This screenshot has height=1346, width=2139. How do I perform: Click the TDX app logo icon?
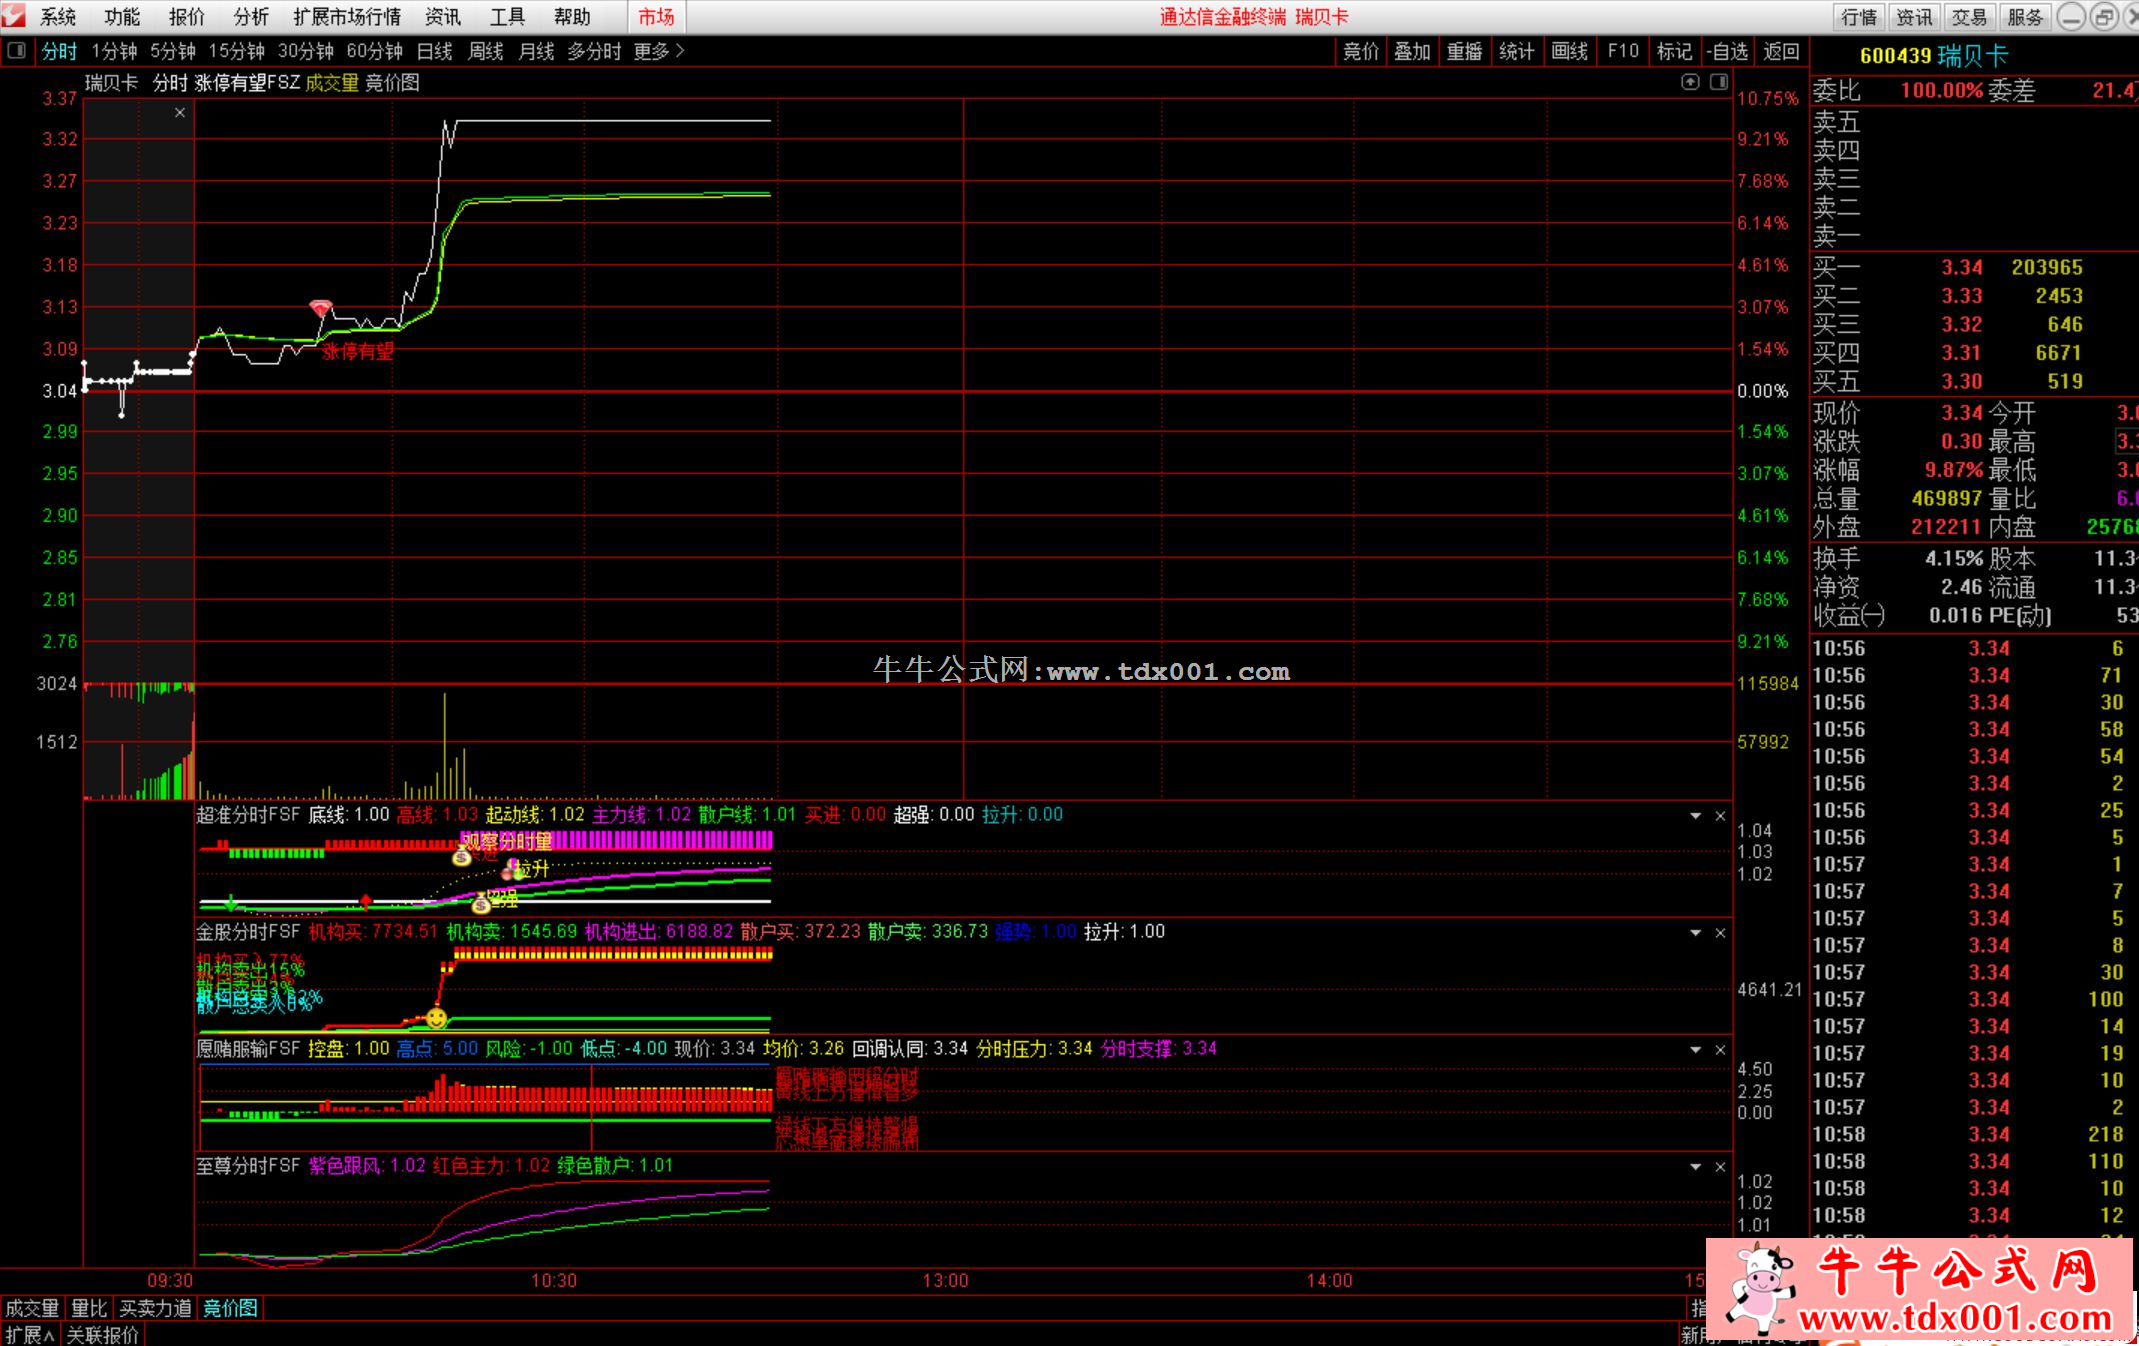[13, 15]
